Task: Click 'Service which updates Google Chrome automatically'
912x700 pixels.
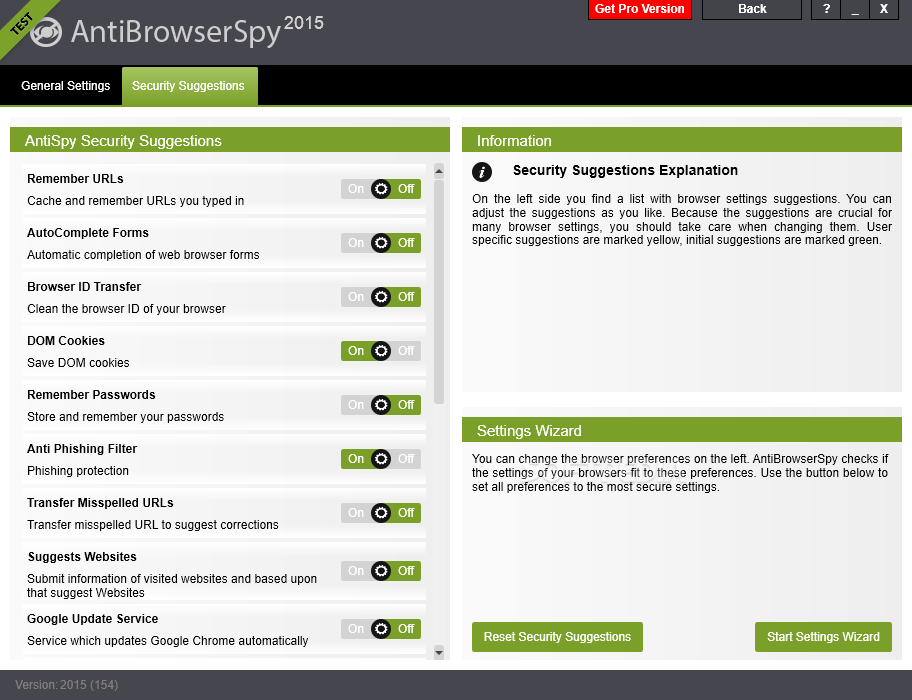Action: click(168, 641)
